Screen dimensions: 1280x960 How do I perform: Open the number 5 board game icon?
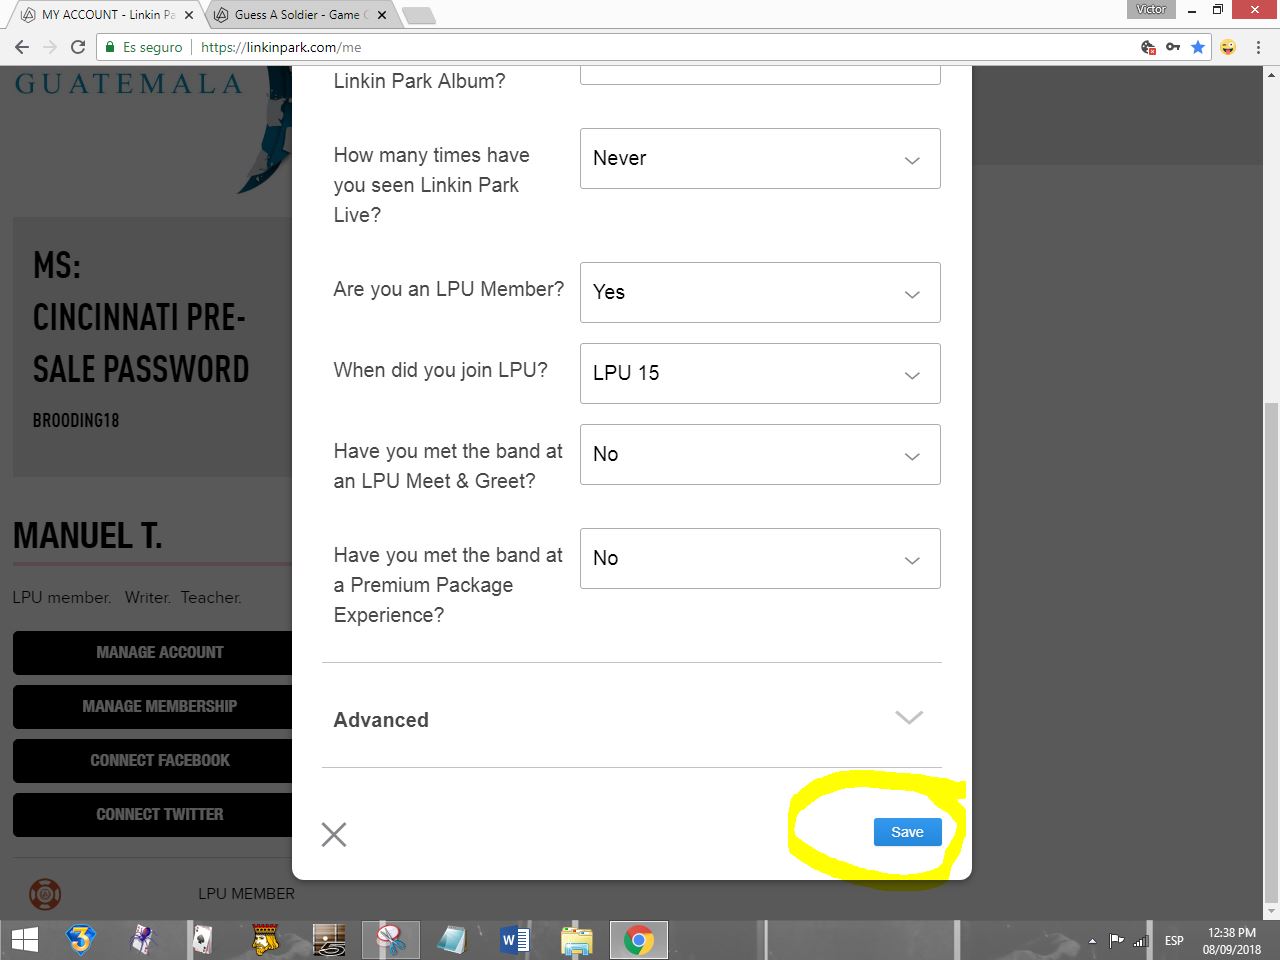[328, 940]
